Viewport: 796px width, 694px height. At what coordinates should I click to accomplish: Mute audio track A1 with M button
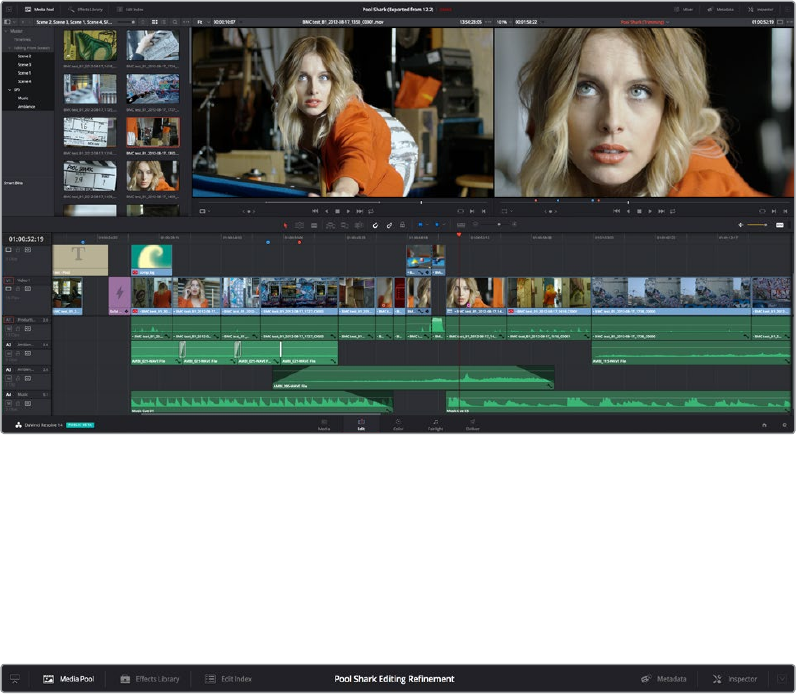9,329
